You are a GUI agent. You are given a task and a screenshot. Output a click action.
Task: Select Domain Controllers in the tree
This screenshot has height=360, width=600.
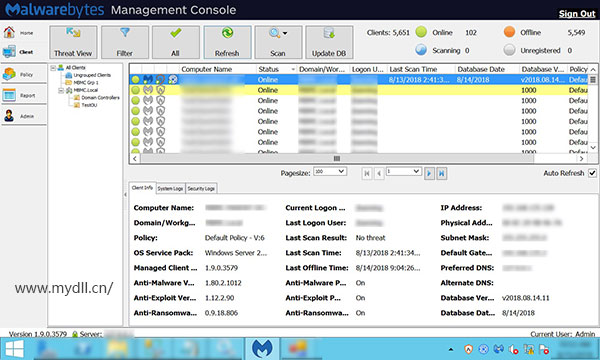coord(100,98)
